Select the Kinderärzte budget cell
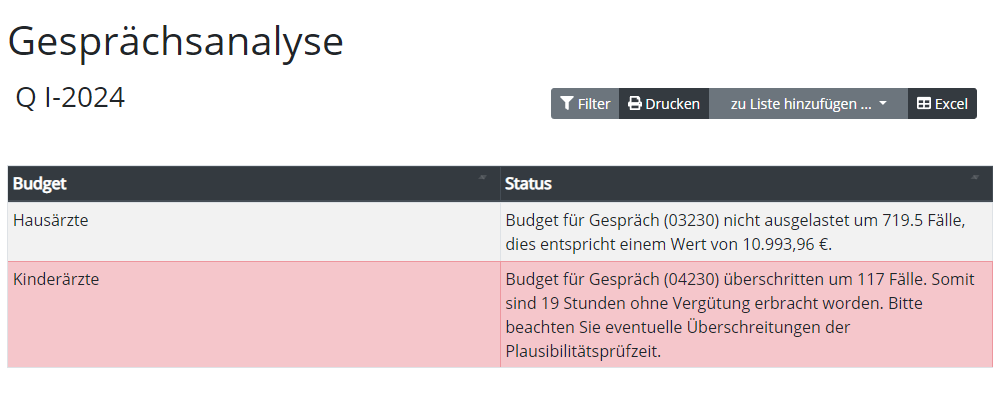Image resolution: width=1000 pixels, height=400 pixels. [56, 279]
